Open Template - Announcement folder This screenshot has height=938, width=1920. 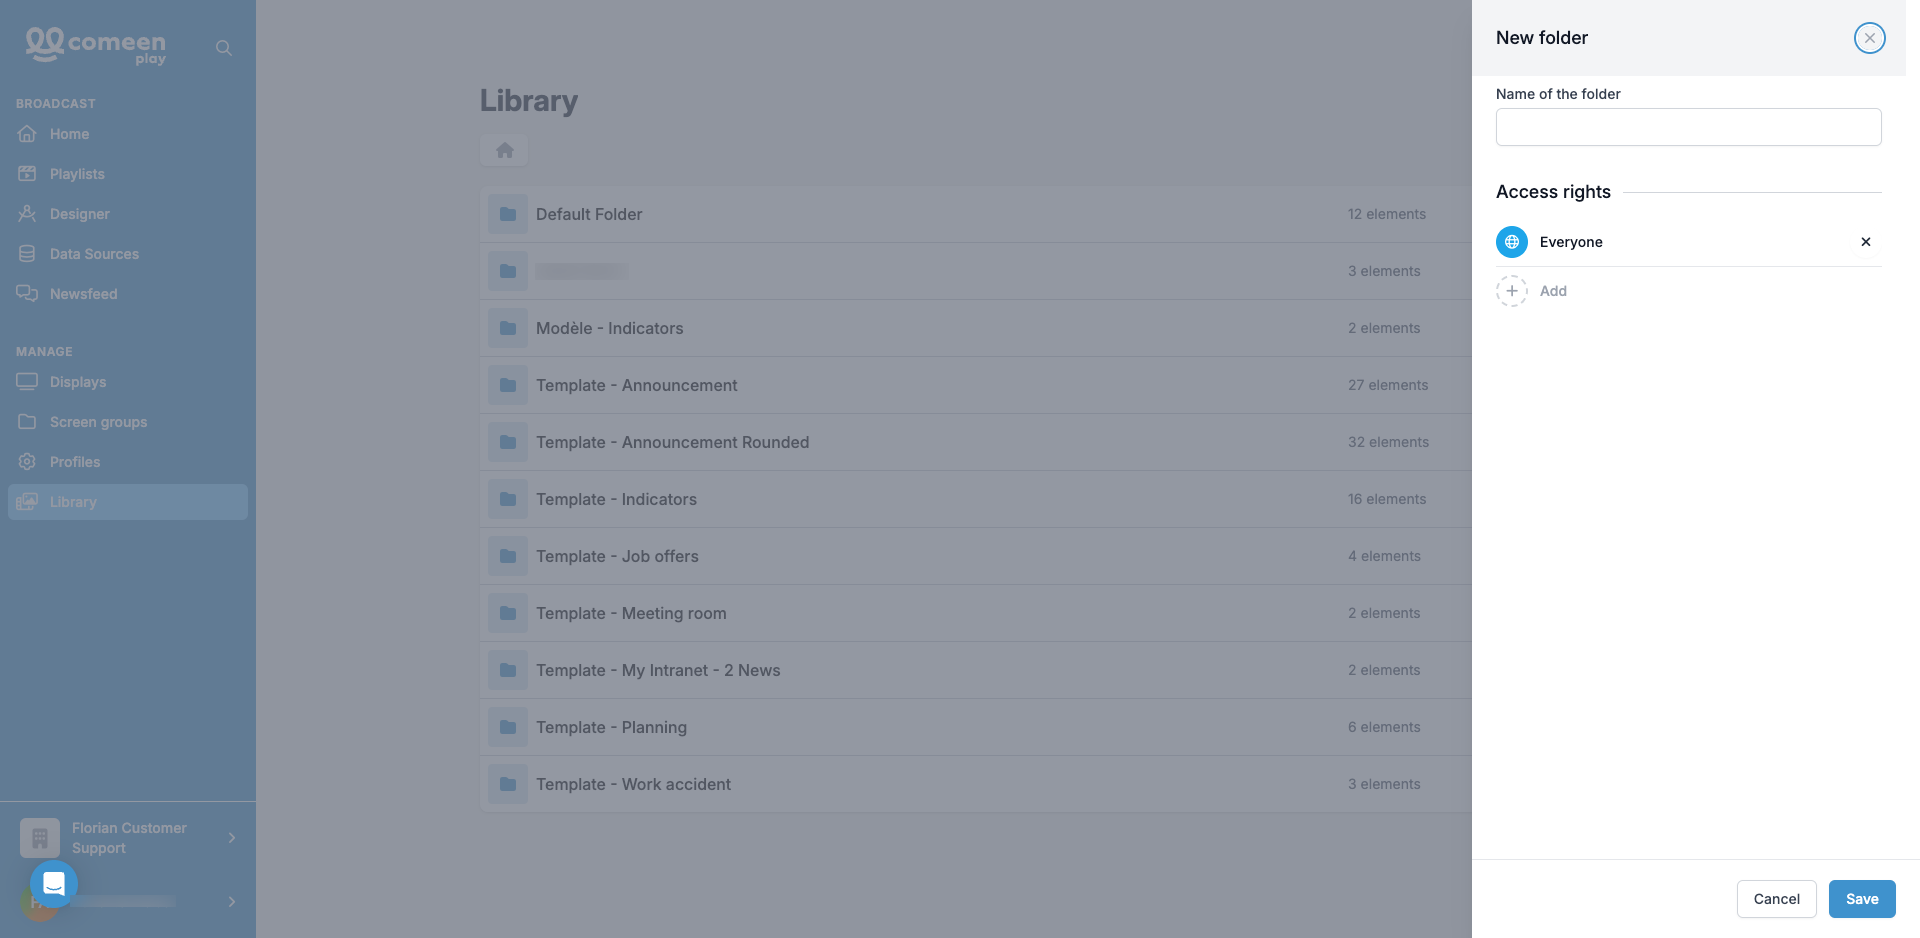coord(976,385)
